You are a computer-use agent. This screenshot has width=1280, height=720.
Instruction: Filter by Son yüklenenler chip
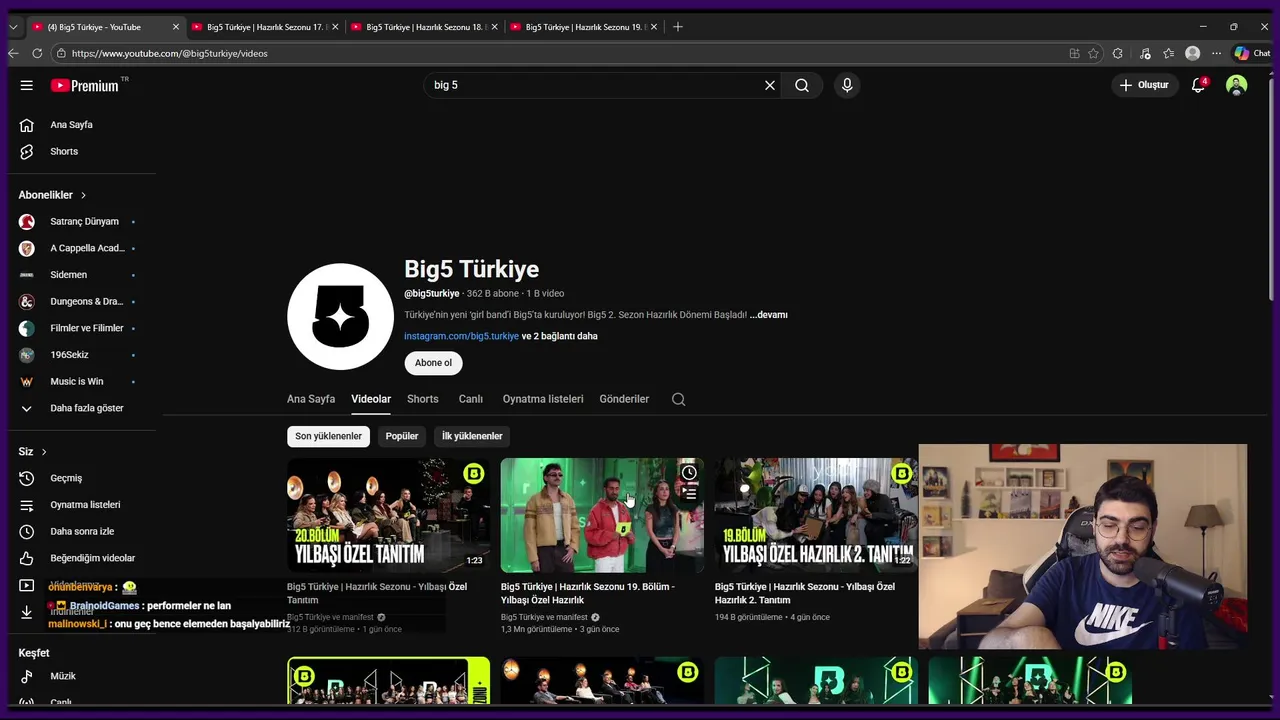[x=328, y=436]
